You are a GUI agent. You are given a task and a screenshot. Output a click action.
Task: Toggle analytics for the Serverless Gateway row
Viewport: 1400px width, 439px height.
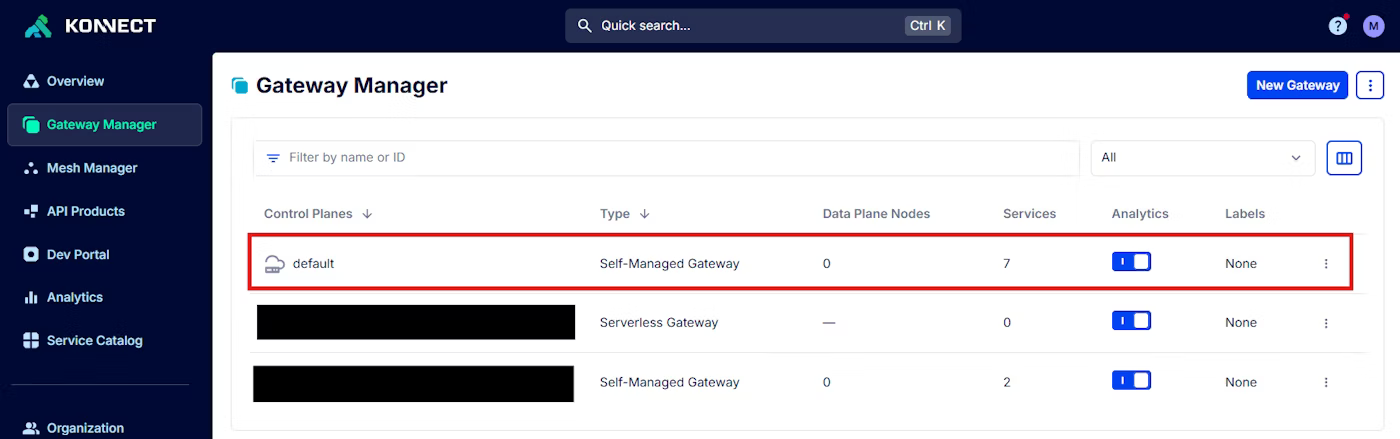click(1131, 321)
